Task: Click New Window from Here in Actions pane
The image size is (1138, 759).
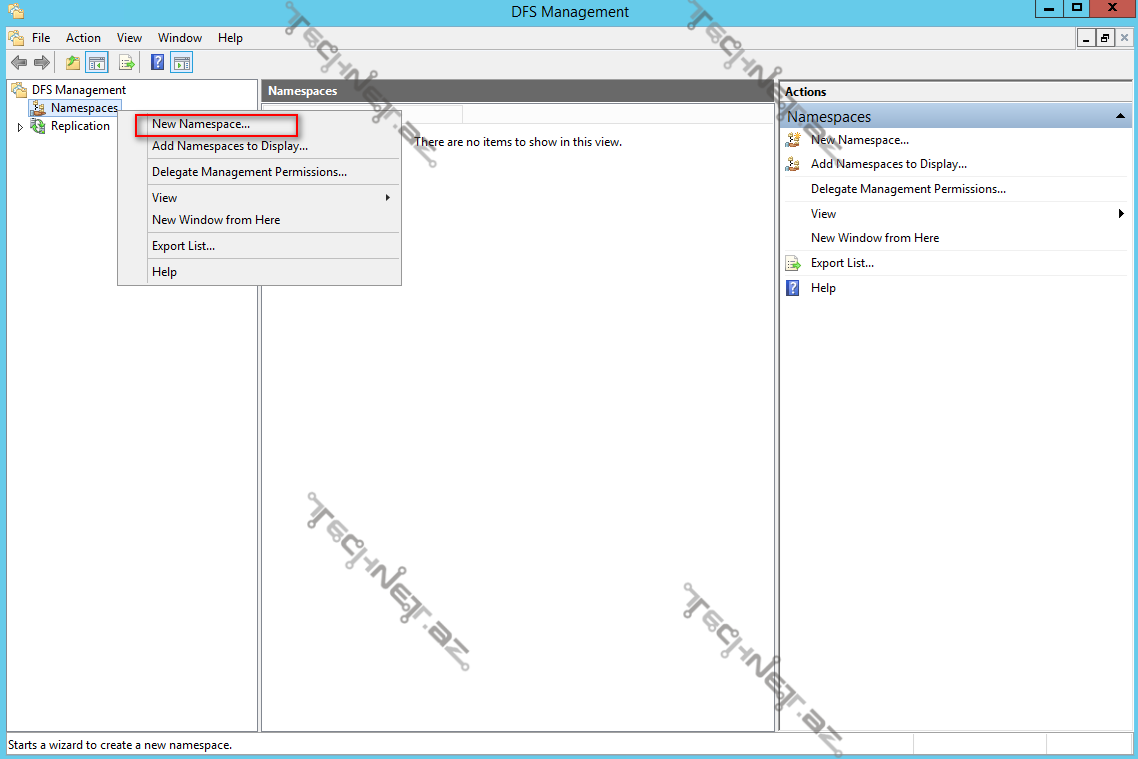Action: coord(875,238)
